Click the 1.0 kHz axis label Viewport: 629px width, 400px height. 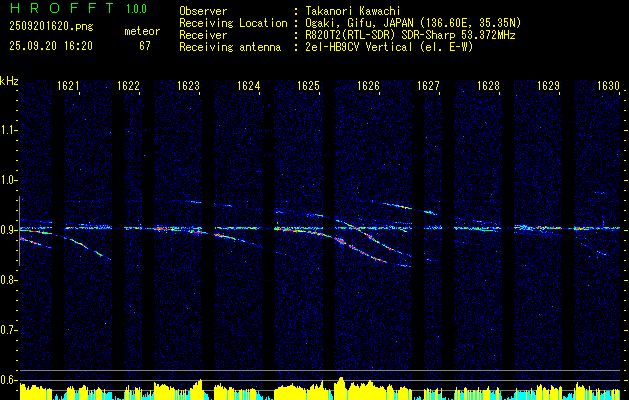click(x=8, y=181)
